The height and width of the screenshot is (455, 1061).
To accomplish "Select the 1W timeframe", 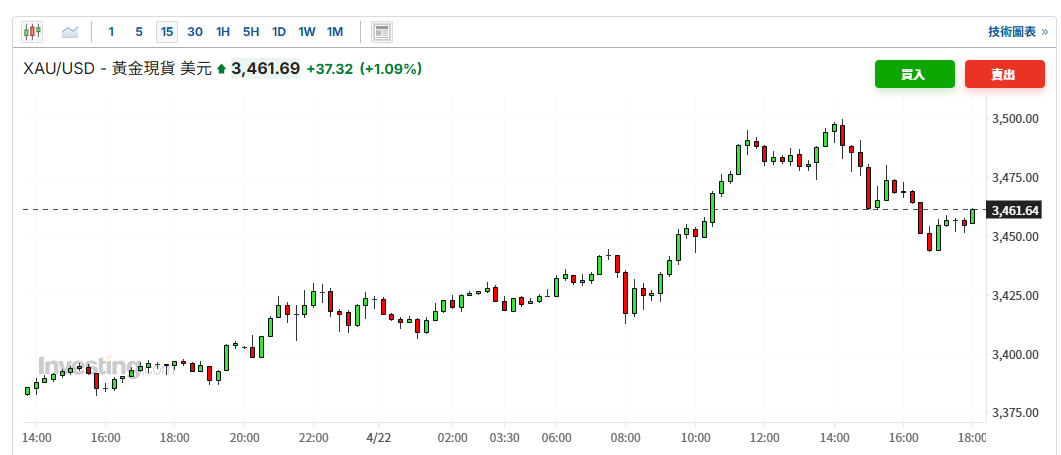I will pos(307,32).
